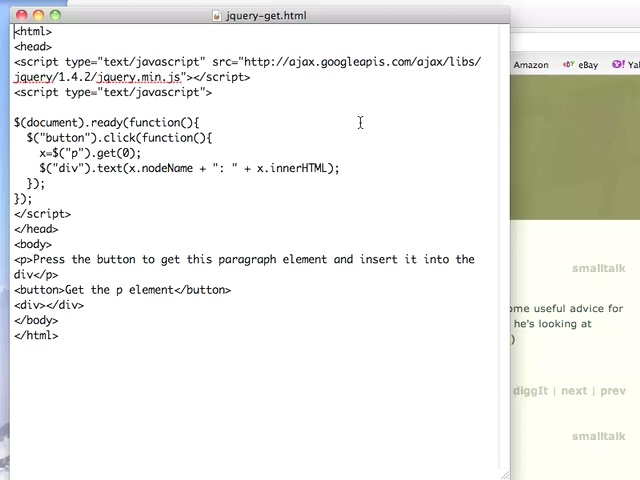Click the $("div").text(x.nodeName line
The height and width of the screenshot is (480, 640).
tap(189, 168)
